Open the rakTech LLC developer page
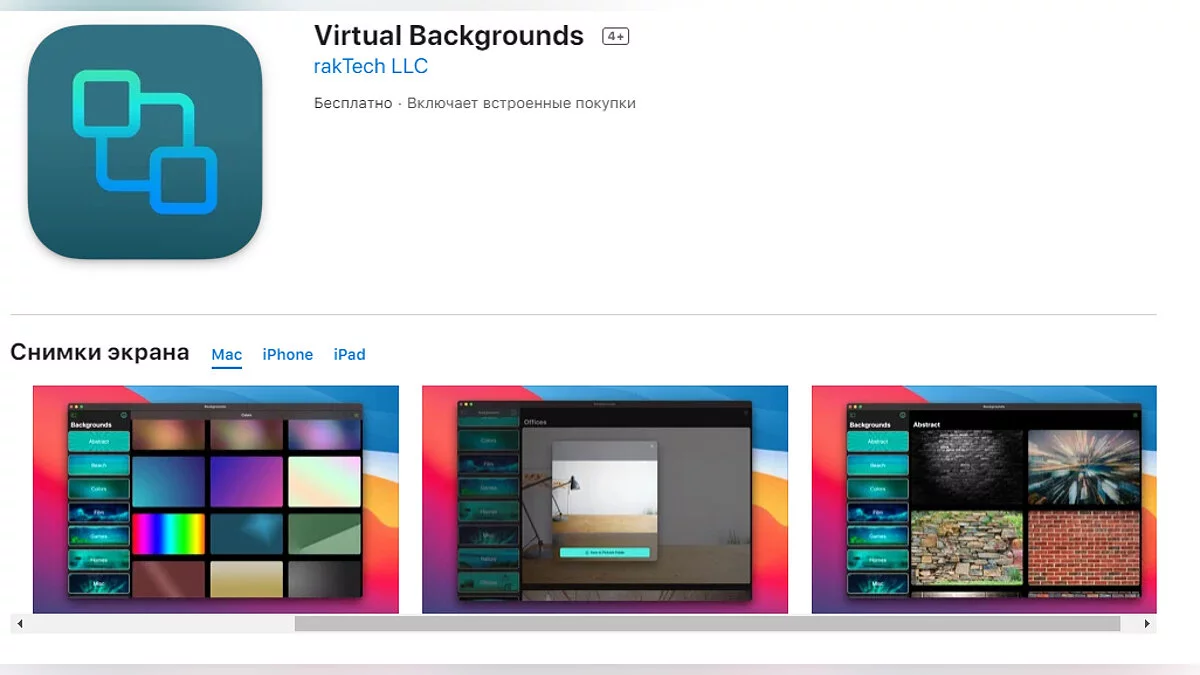The height and width of the screenshot is (675, 1200). coord(371,67)
